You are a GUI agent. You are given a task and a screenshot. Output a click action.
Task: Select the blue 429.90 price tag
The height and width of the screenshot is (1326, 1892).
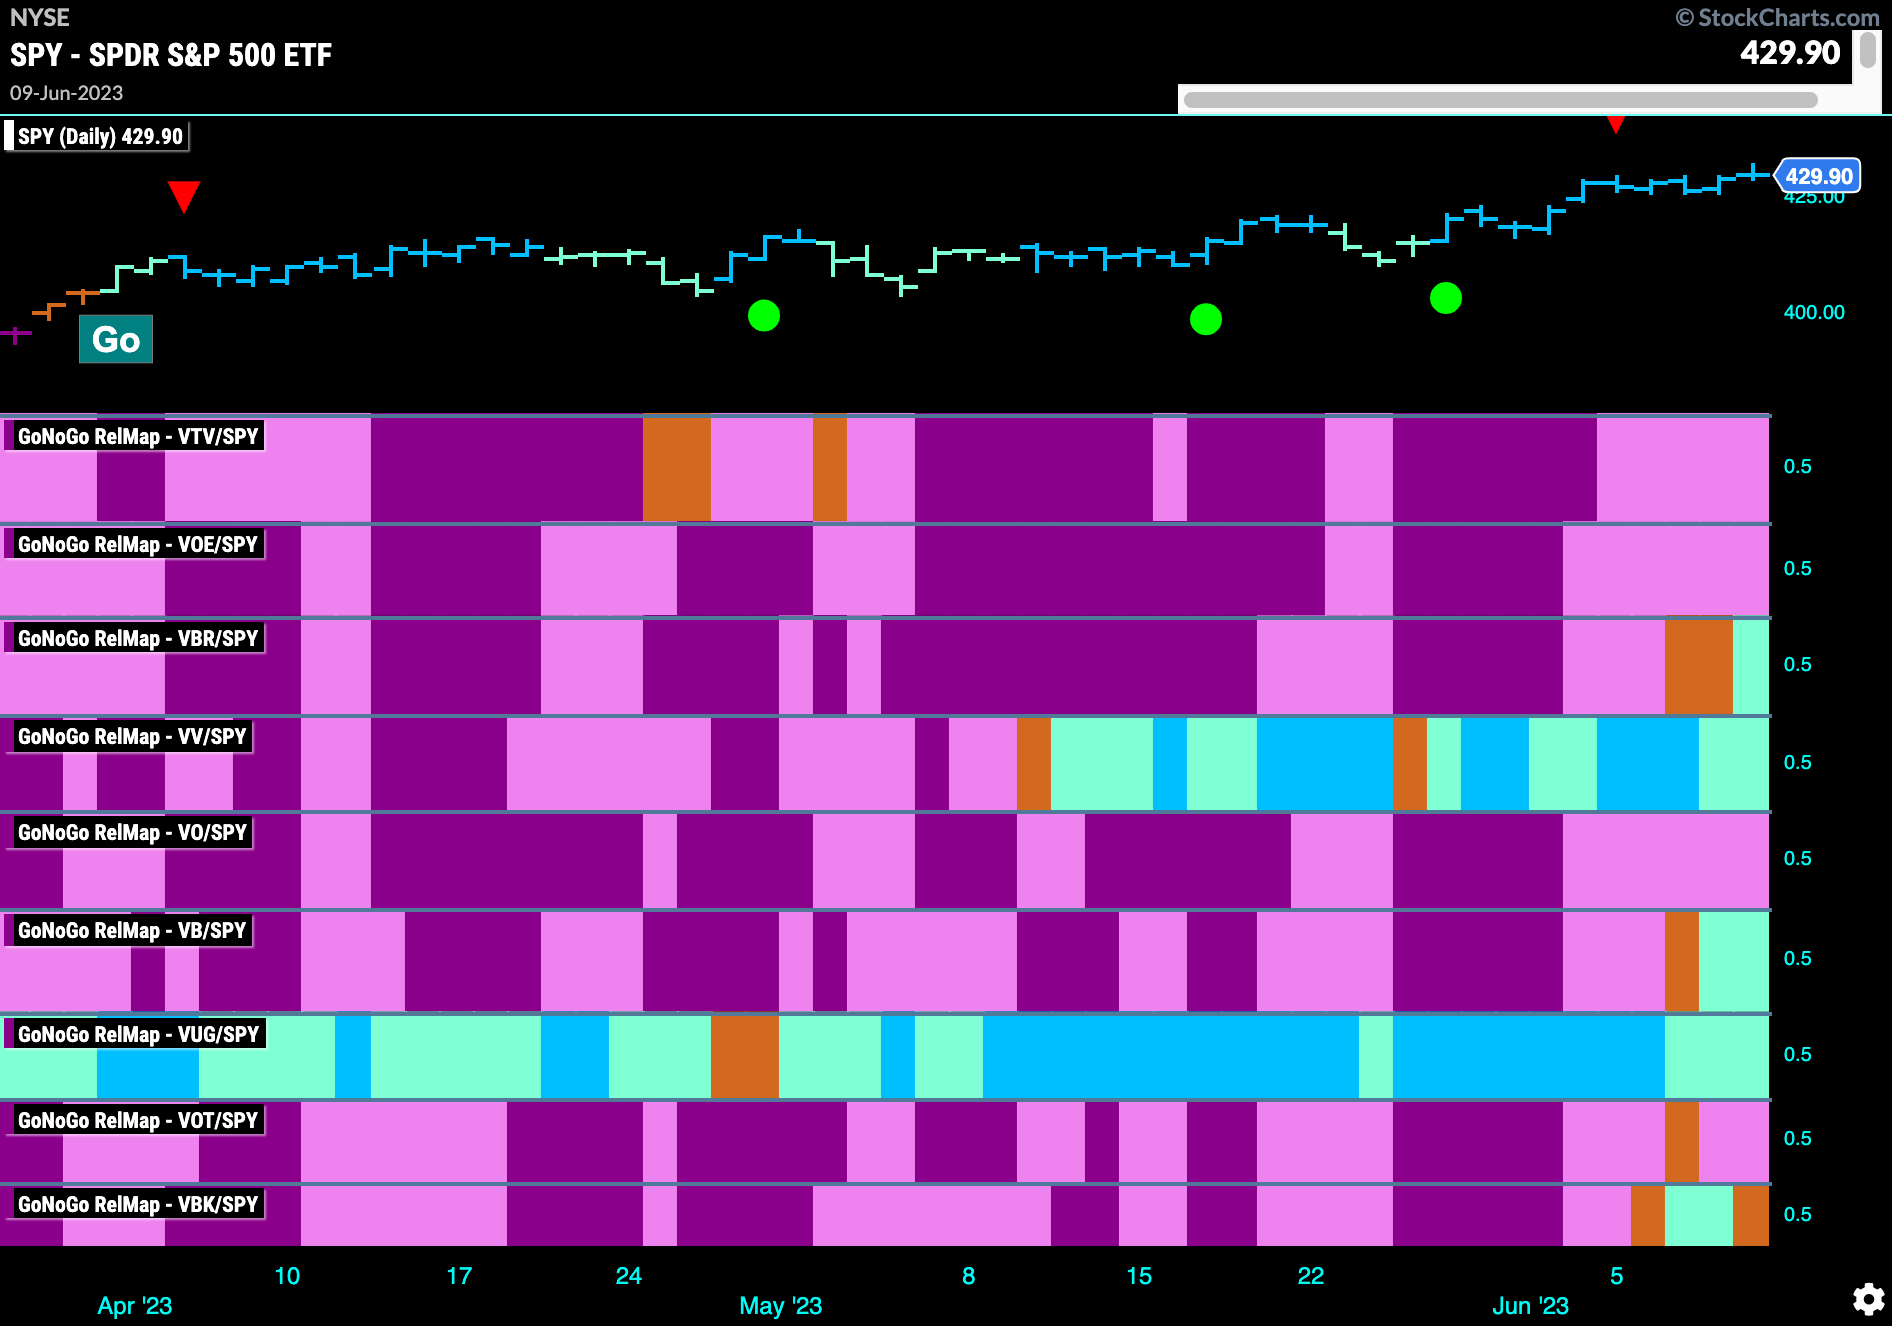[x=1818, y=176]
